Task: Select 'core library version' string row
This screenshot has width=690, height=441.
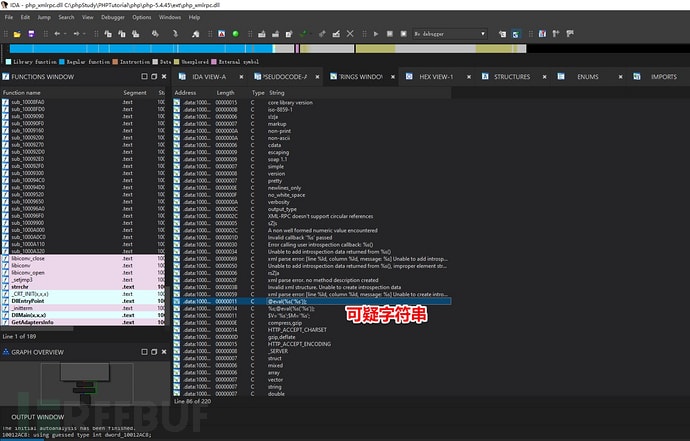Action: coord(312,103)
